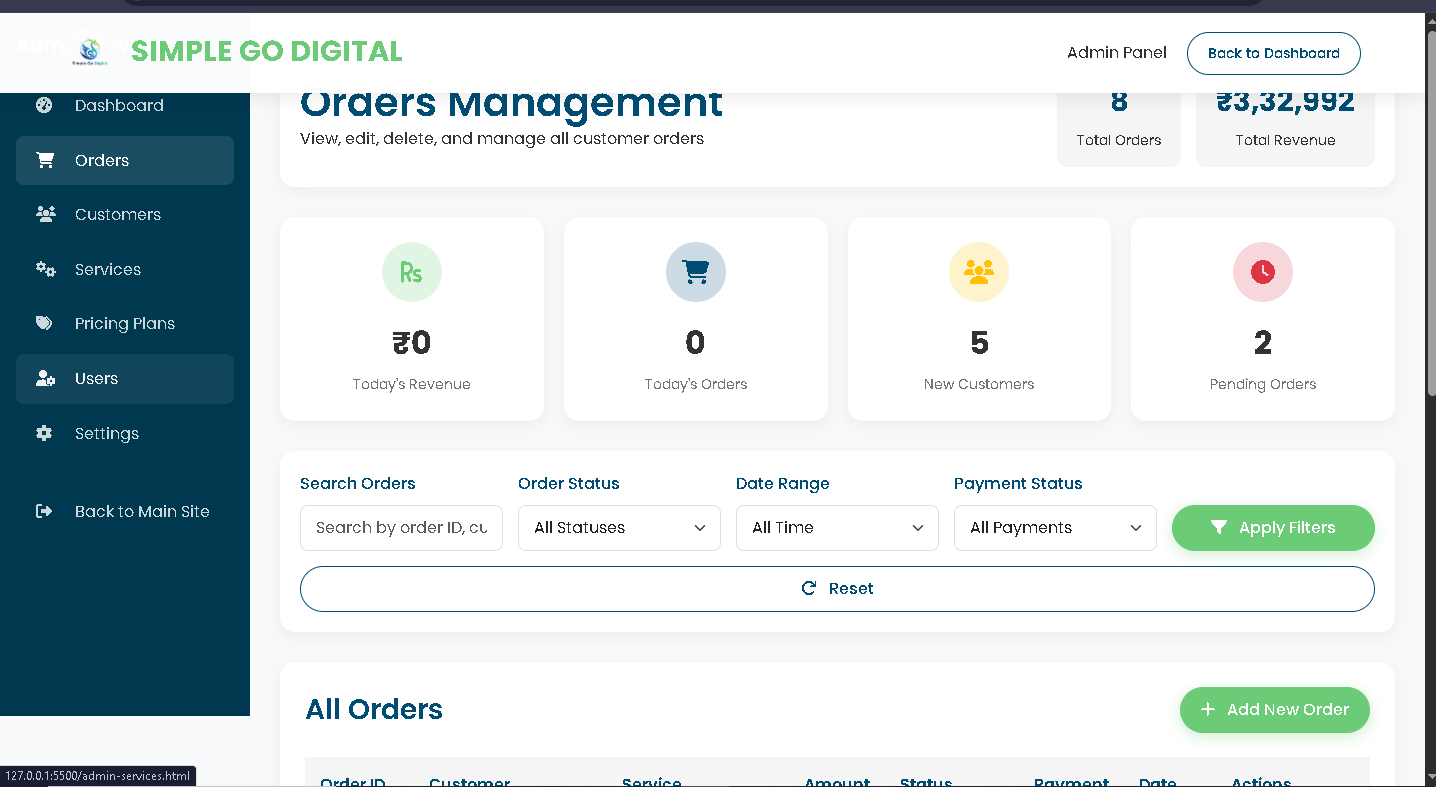The image size is (1436, 787).
Task: Go to Customers in the sidebar menu
Action: click(118, 214)
